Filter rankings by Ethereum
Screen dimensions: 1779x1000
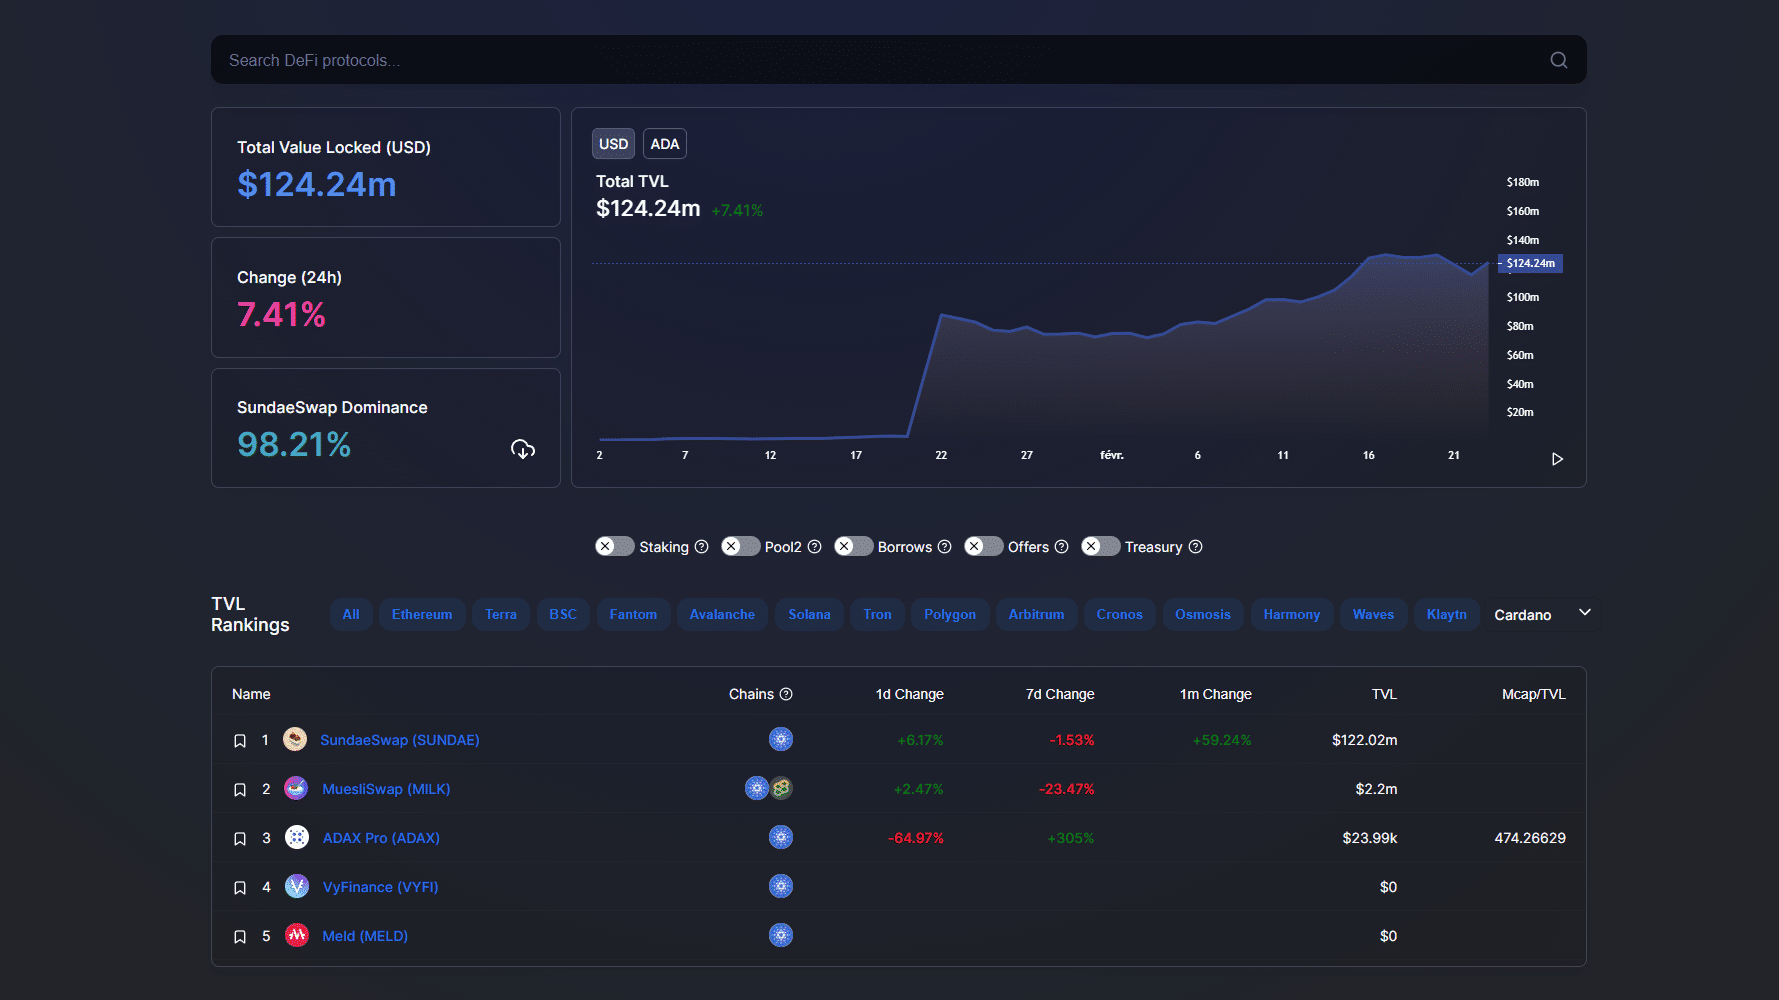(x=422, y=614)
